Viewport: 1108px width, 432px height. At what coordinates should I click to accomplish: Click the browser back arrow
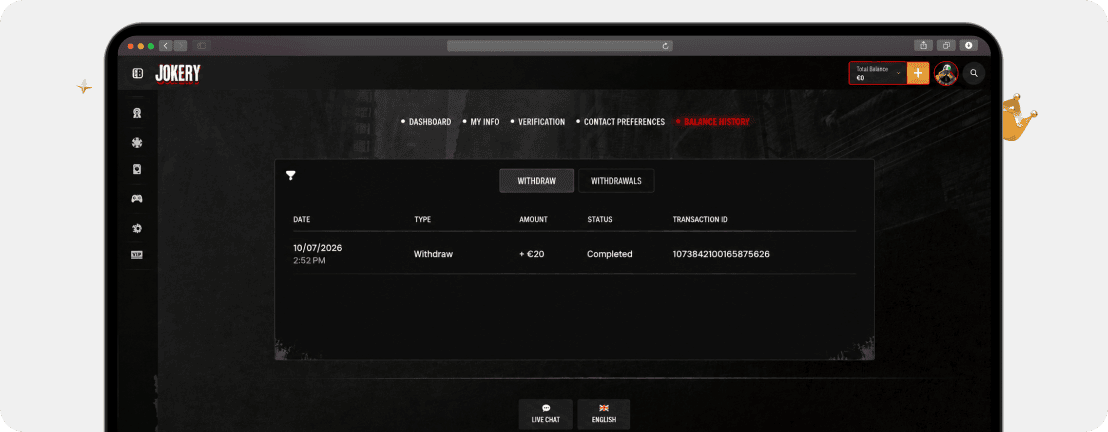tap(165, 45)
